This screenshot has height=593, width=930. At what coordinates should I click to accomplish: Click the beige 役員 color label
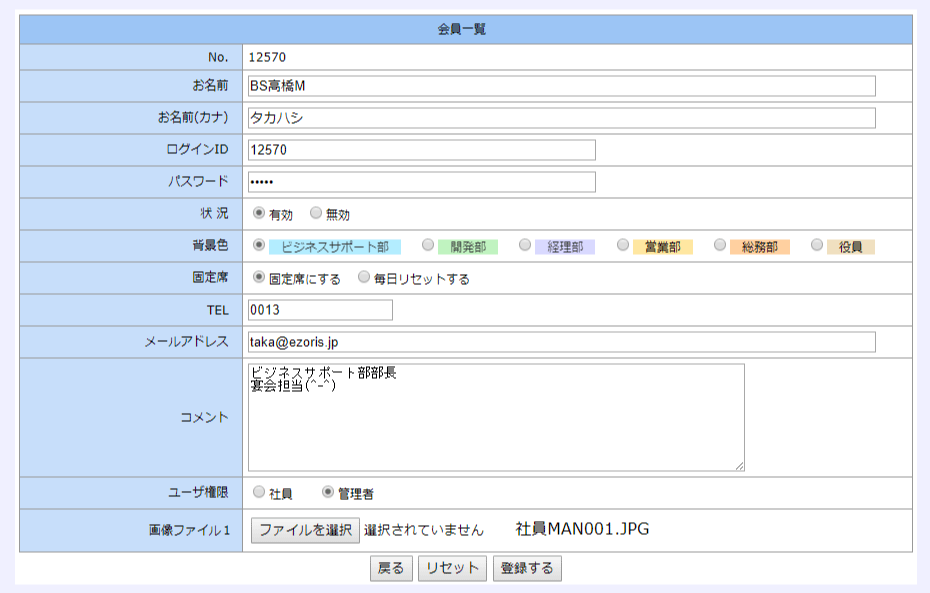pos(851,247)
